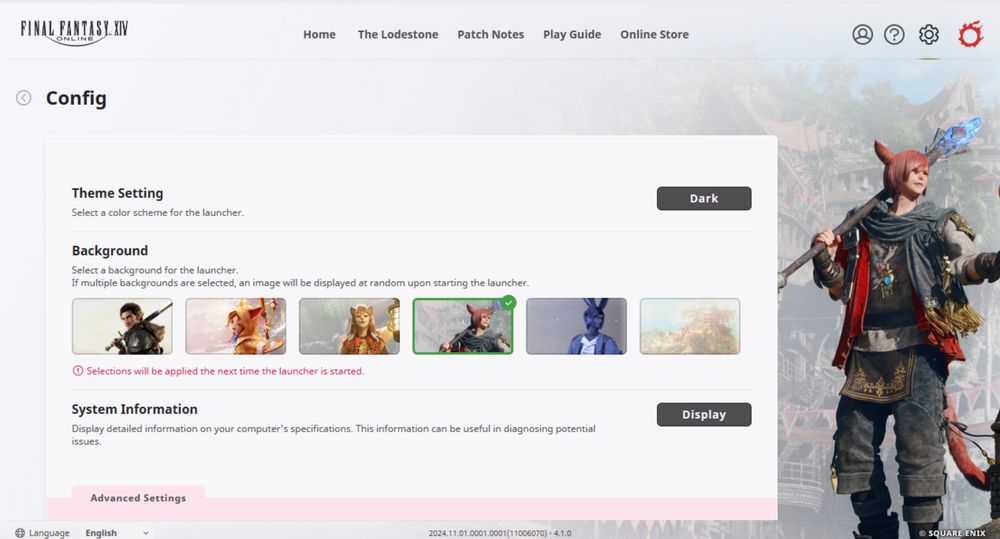Click the Theme Setting heading

click(x=117, y=193)
